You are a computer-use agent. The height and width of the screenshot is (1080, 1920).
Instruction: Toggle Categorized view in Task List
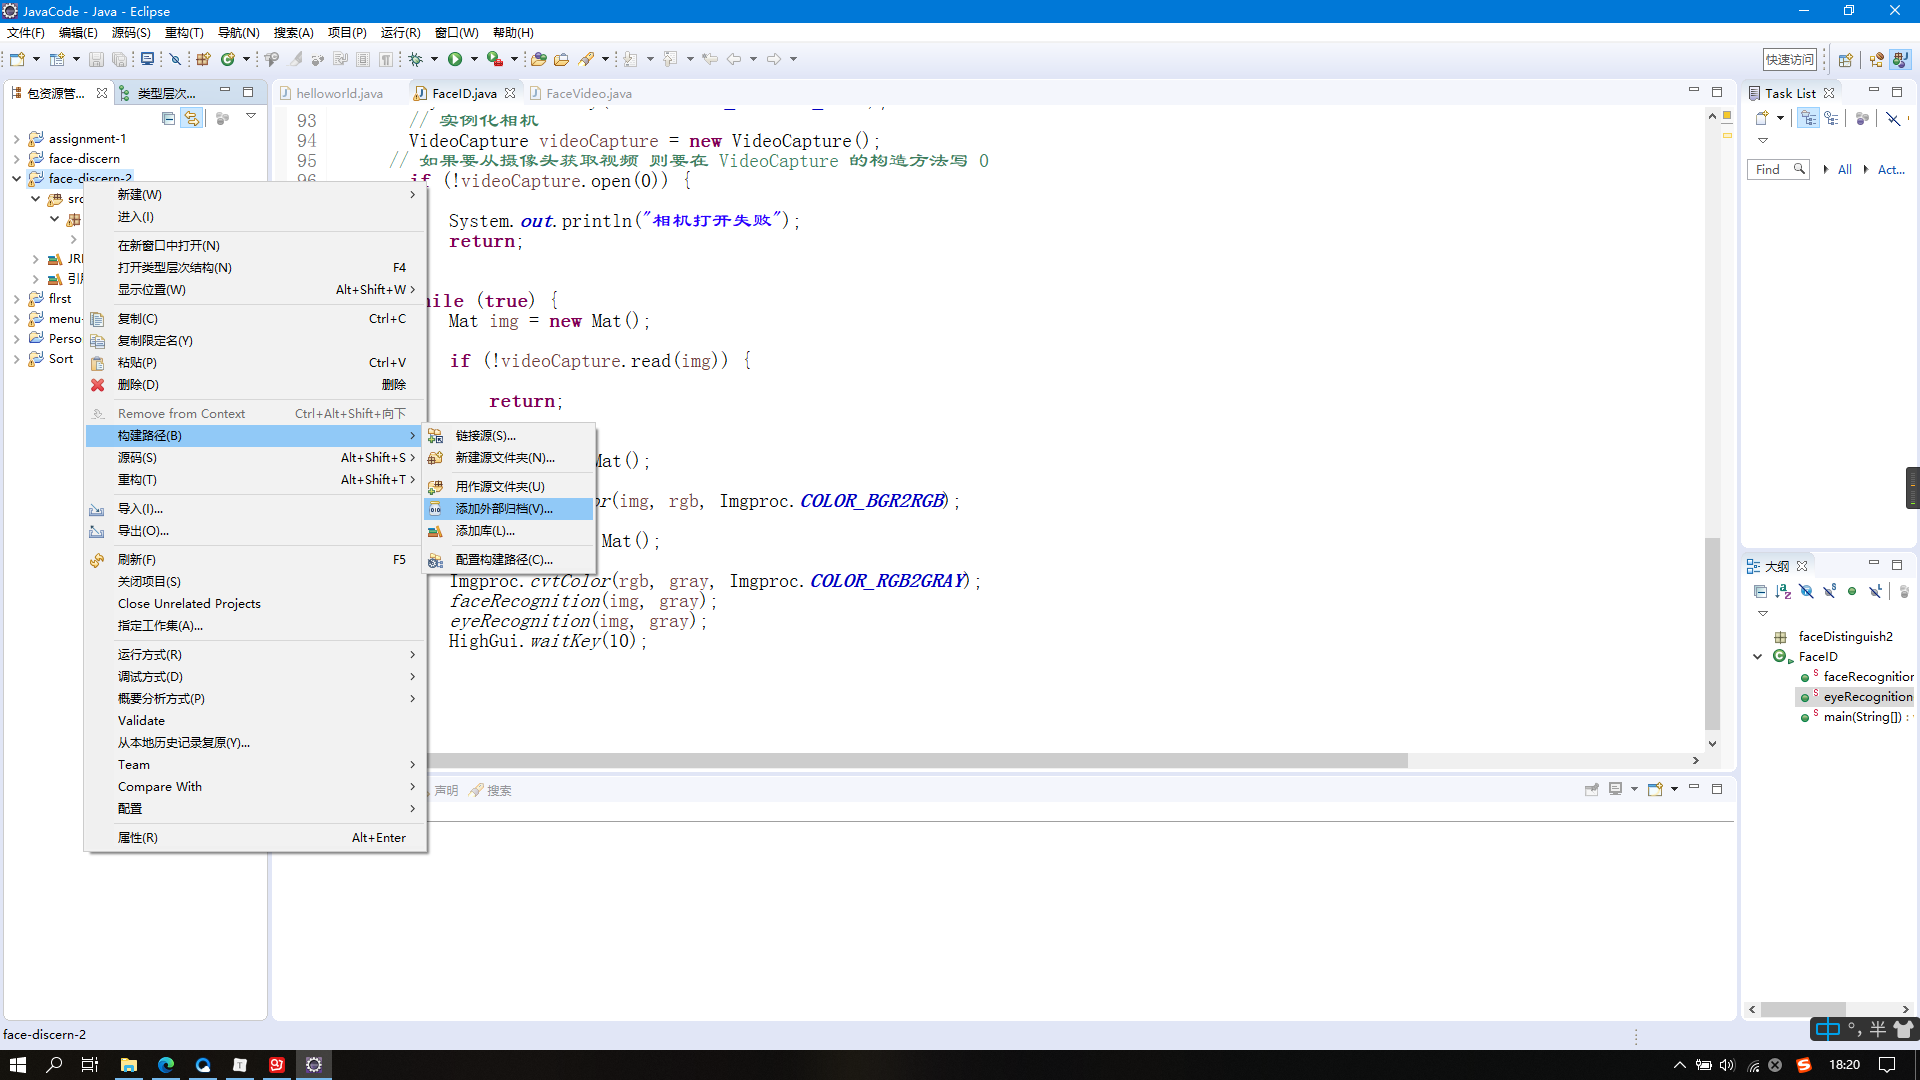click(x=1809, y=118)
